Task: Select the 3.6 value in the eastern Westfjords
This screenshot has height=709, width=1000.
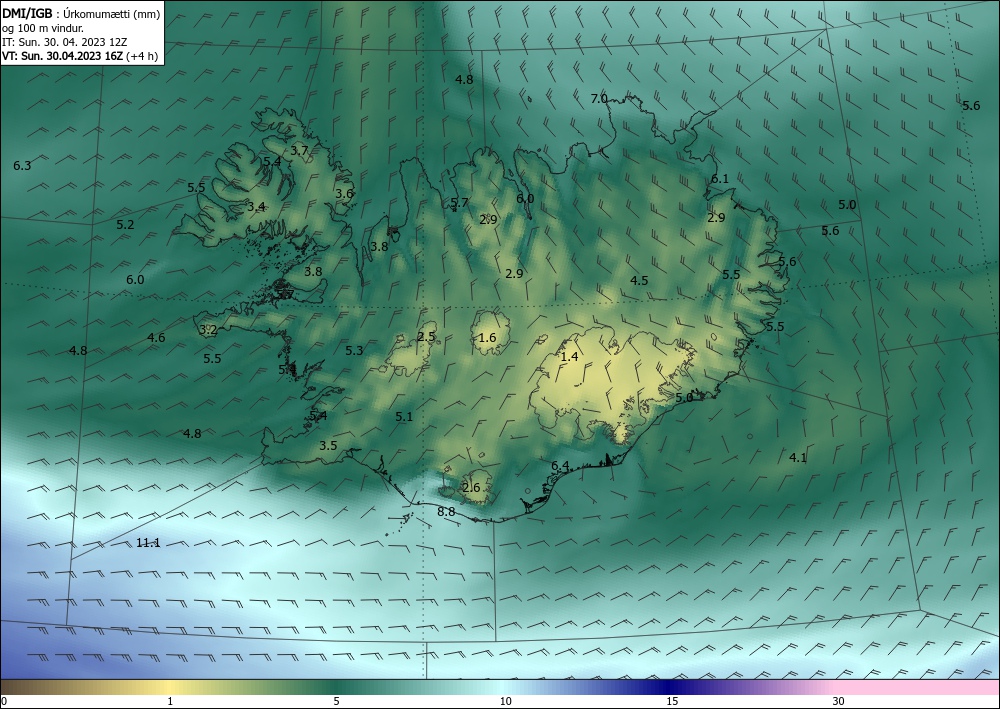Action: coord(344,194)
